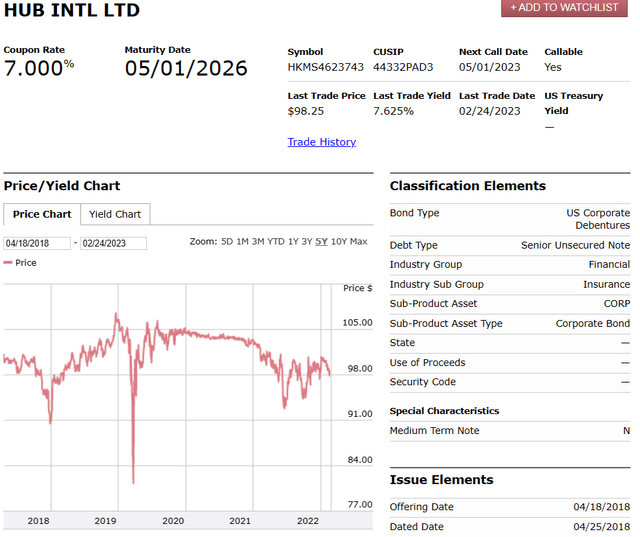Click the HUB INTL LTD heading
640x537 pixels.
72,10
